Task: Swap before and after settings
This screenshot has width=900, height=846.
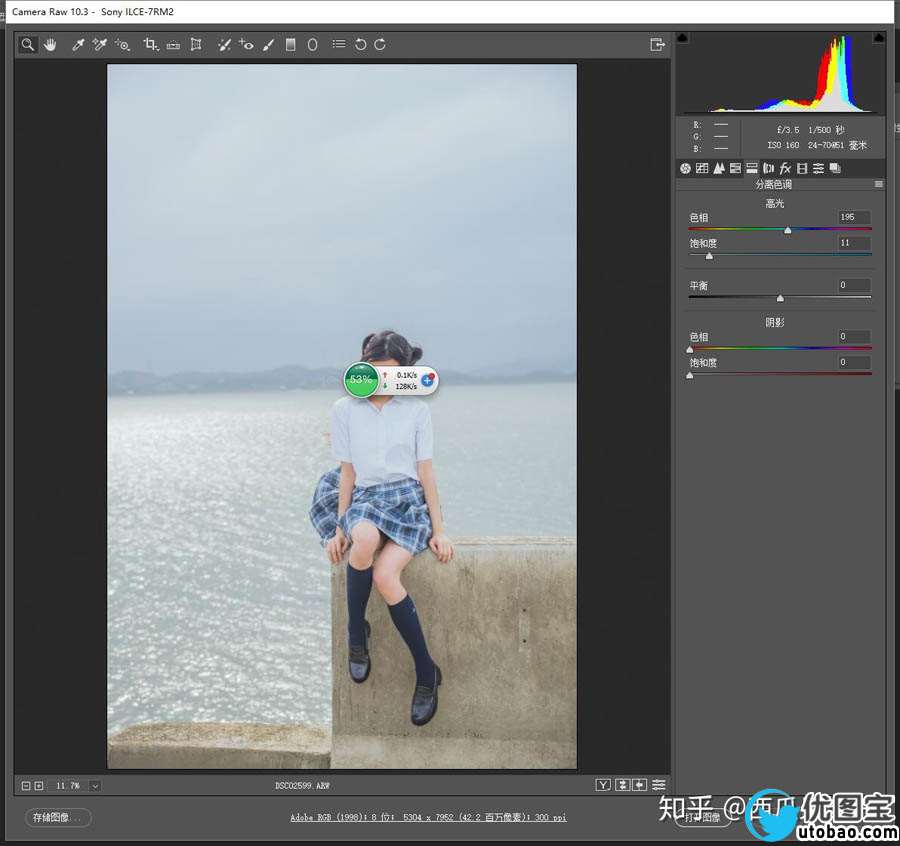Action: pyautogui.click(x=622, y=785)
